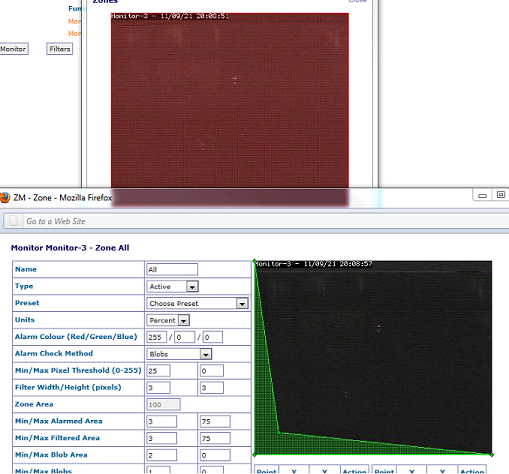The height and width of the screenshot is (474, 509).
Task: Click the Max Blob Area field
Action: click(x=215, y=455)
